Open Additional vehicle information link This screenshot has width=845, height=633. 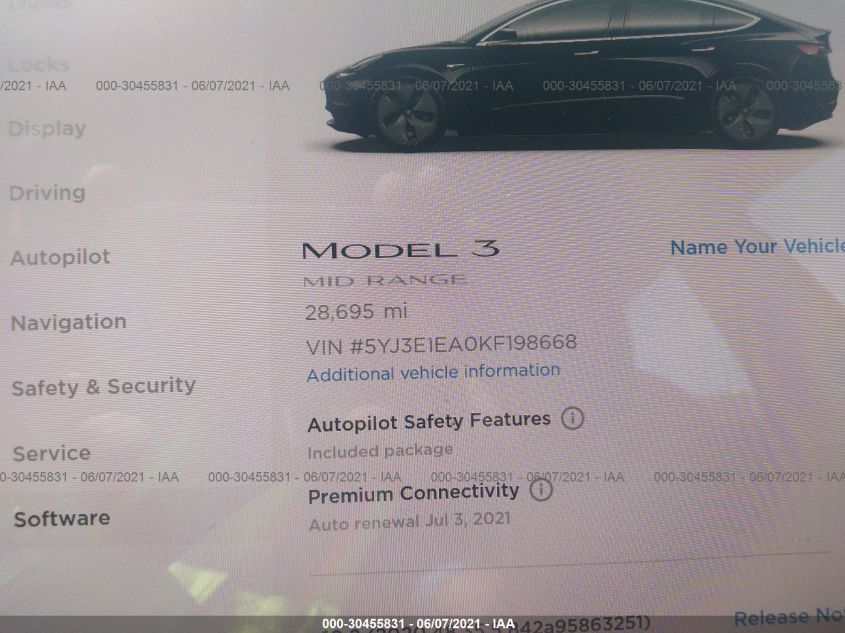coord(433,372)
